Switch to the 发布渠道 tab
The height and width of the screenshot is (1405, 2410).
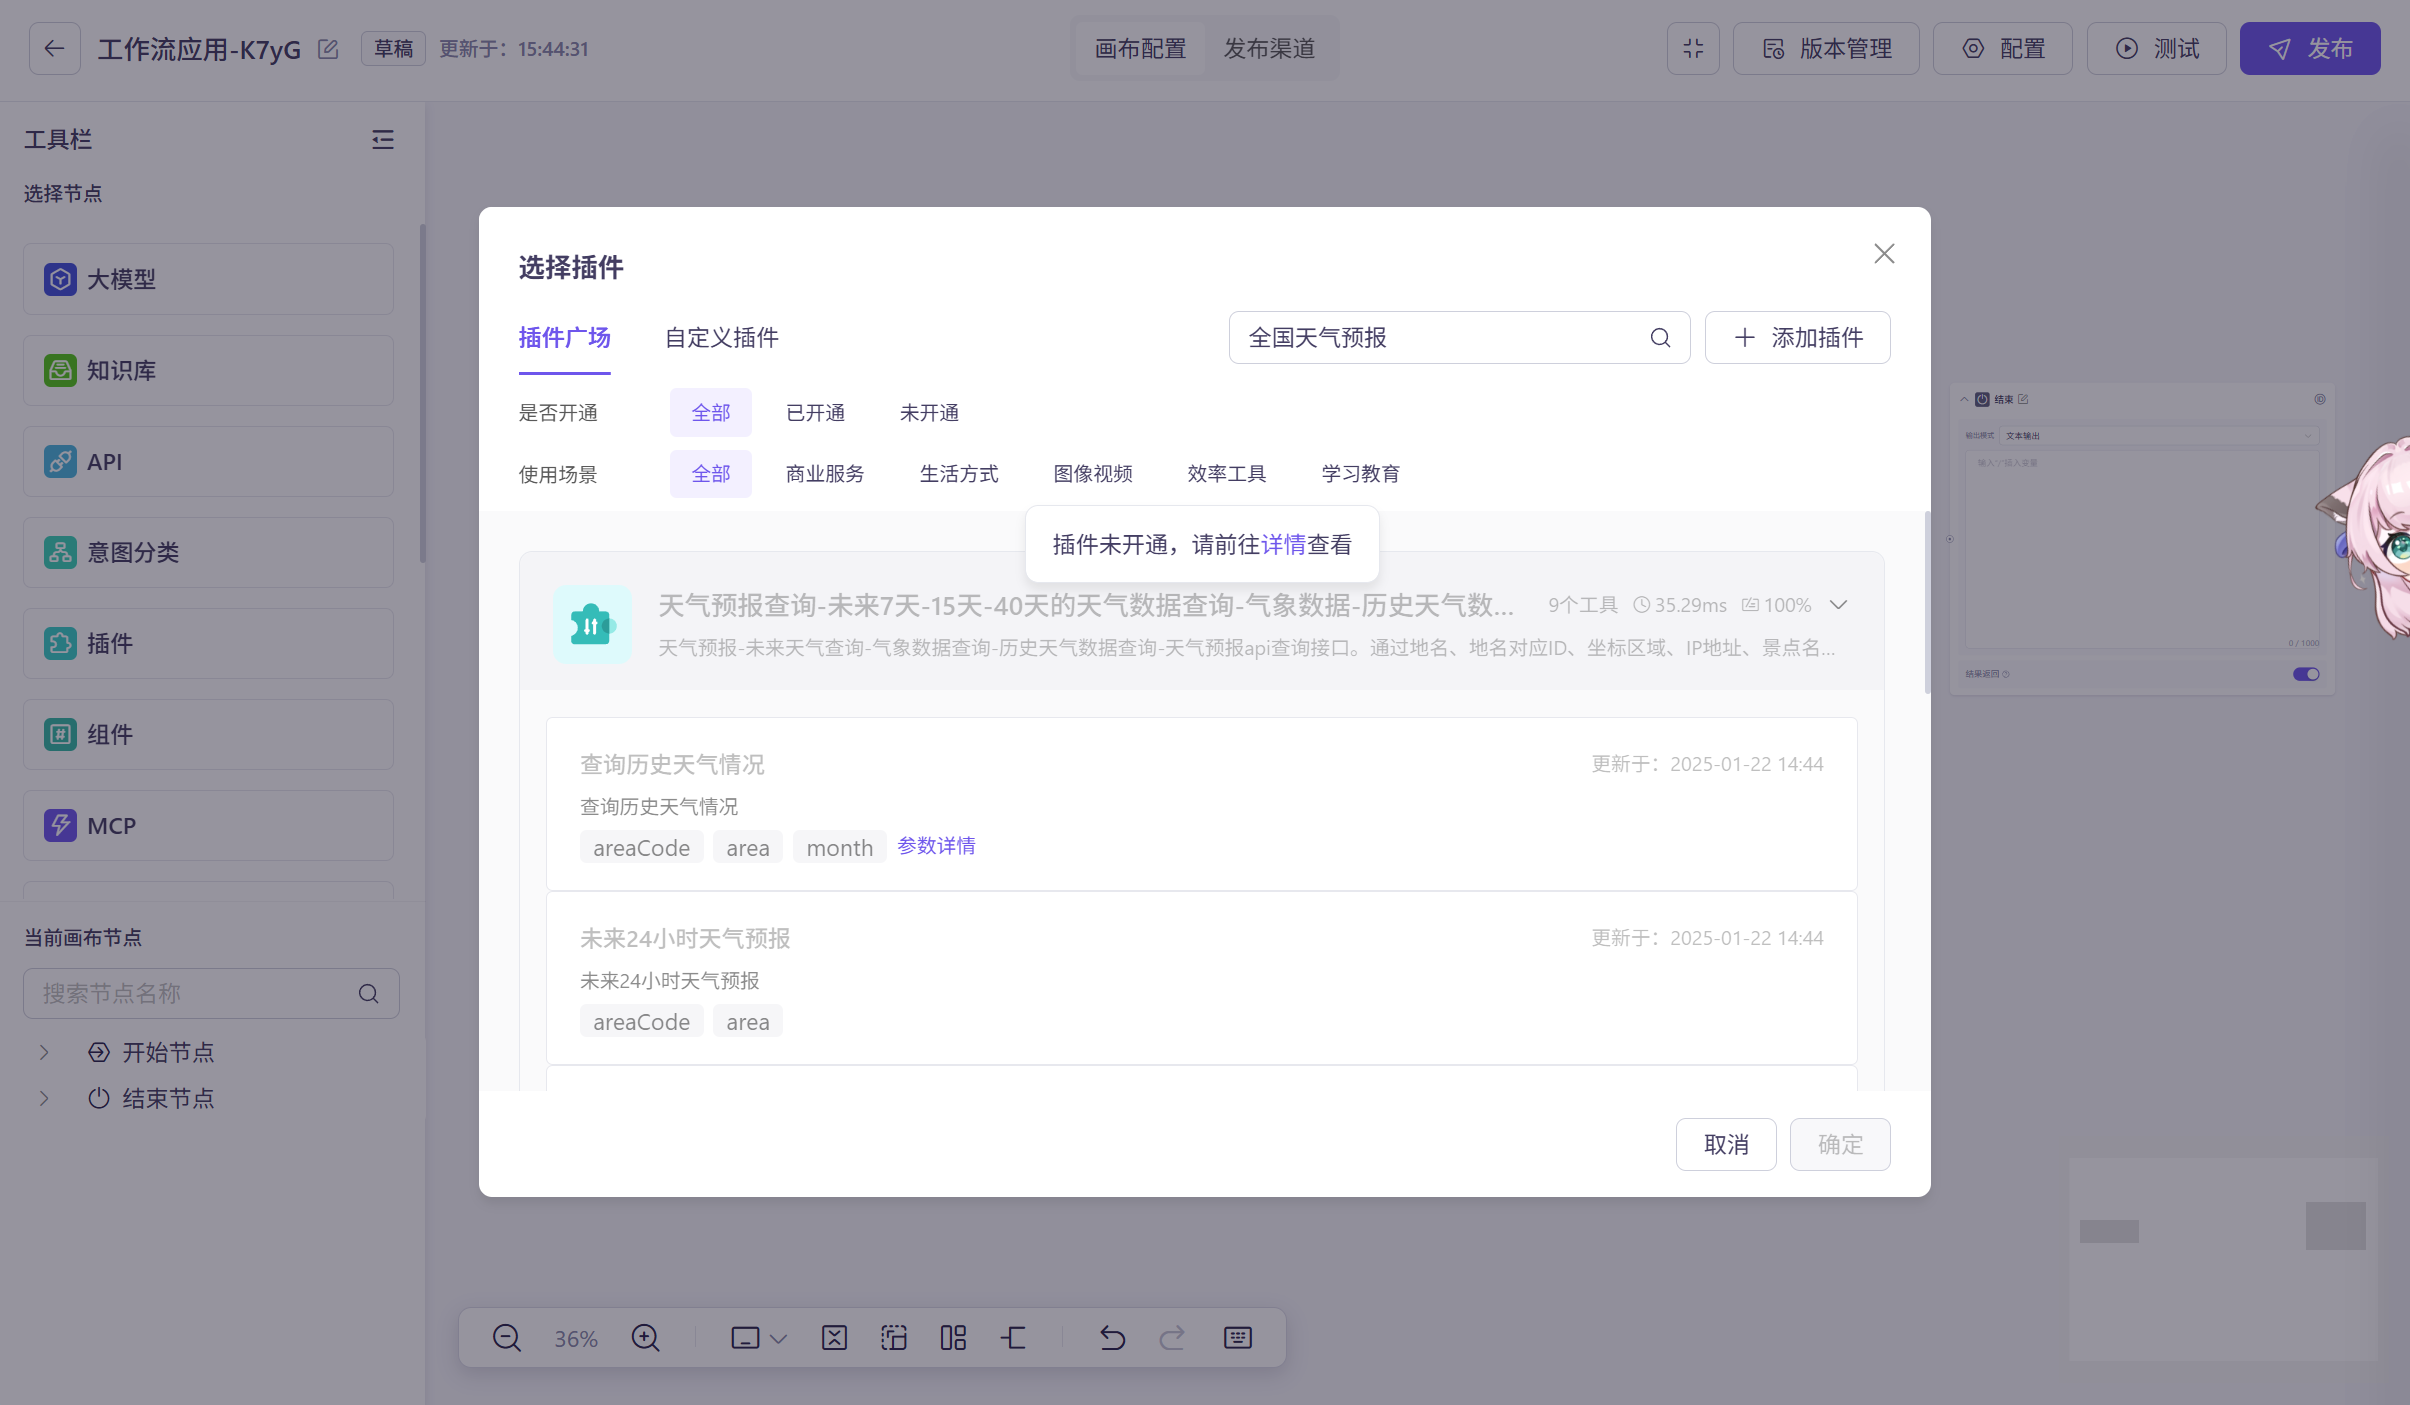[1269, 49]
